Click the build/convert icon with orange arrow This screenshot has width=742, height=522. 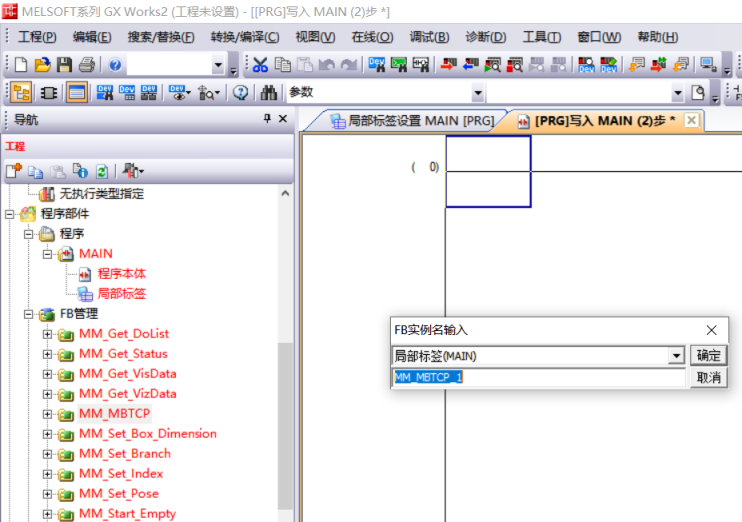pyautogui.click(x=637, y=64)
